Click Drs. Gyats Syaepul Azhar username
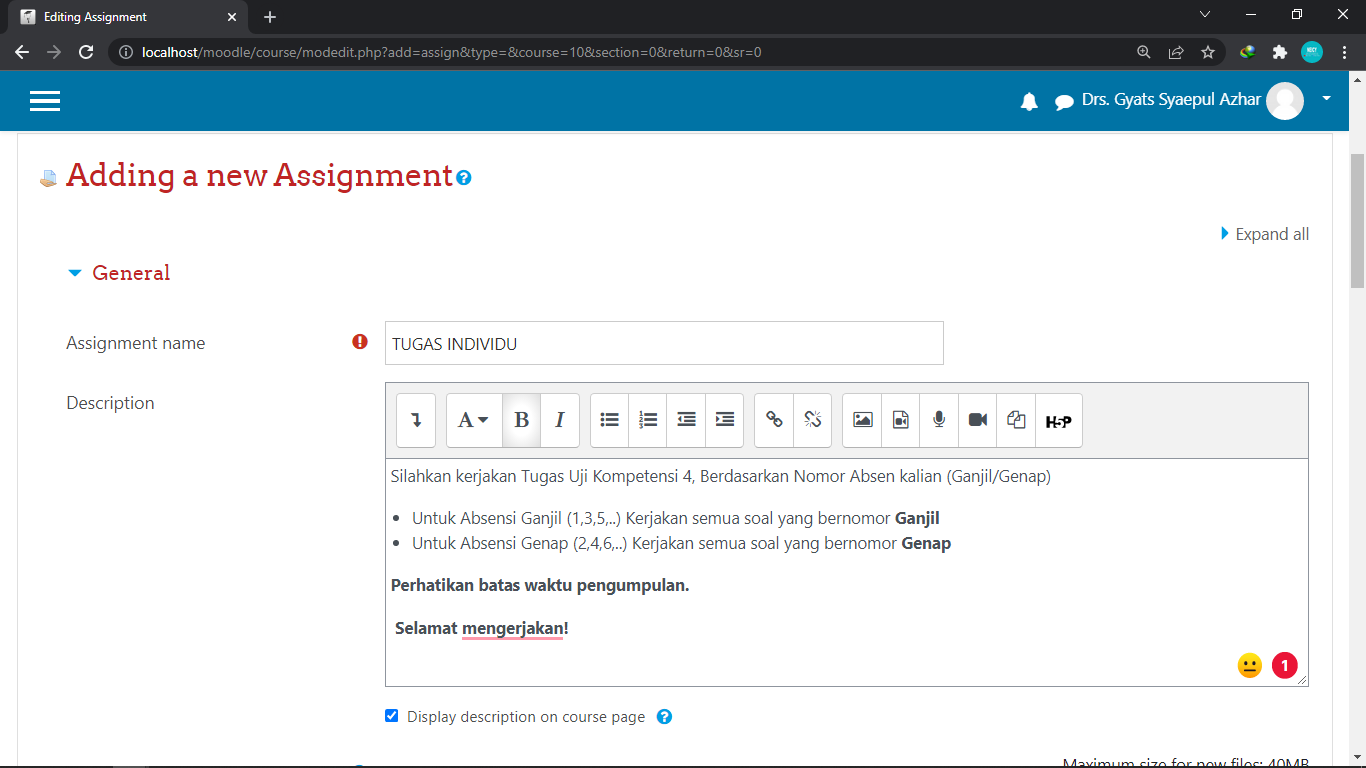This screenshot has height=768, width=1366. [1171, 100]
